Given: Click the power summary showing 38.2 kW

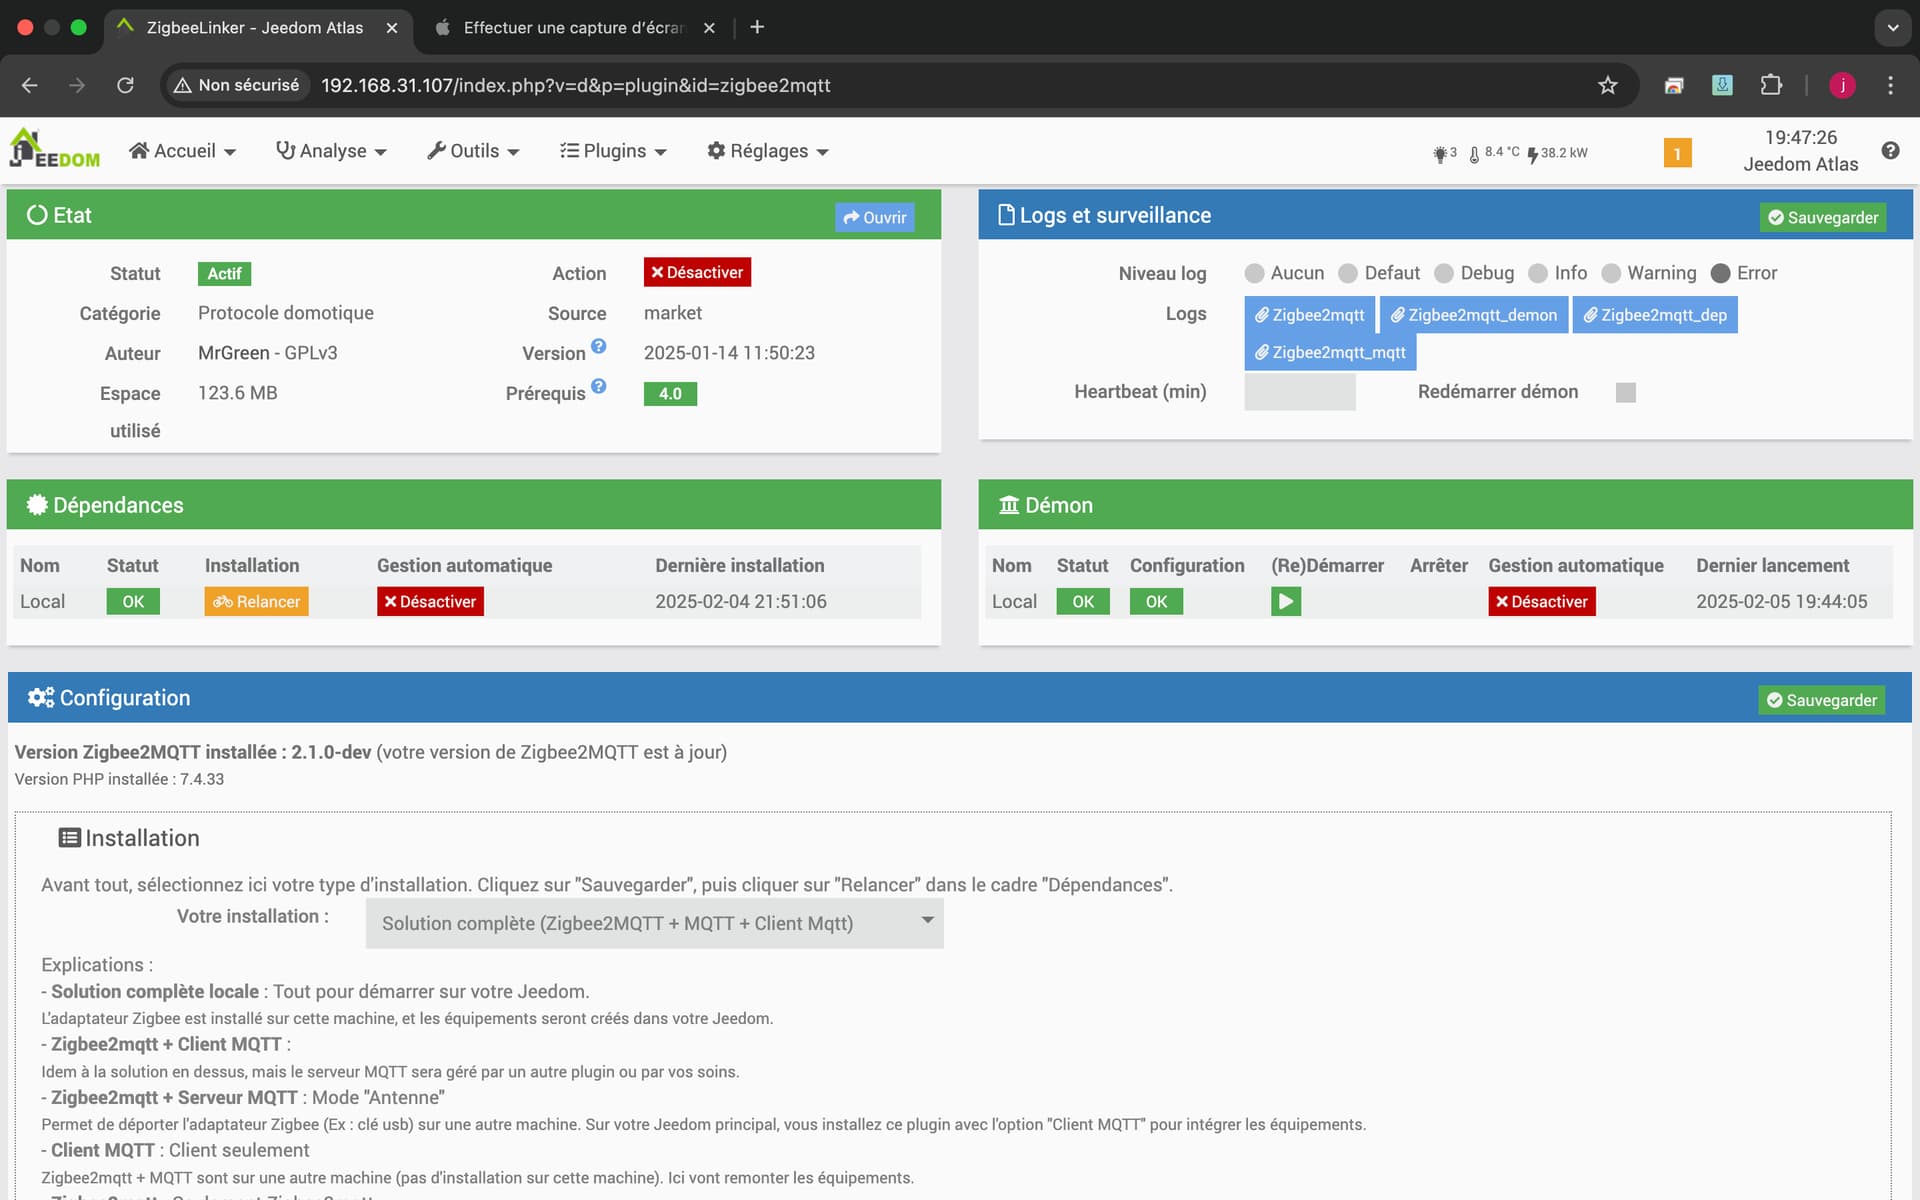Looking at the screenshot, I should click(1557, 153).
